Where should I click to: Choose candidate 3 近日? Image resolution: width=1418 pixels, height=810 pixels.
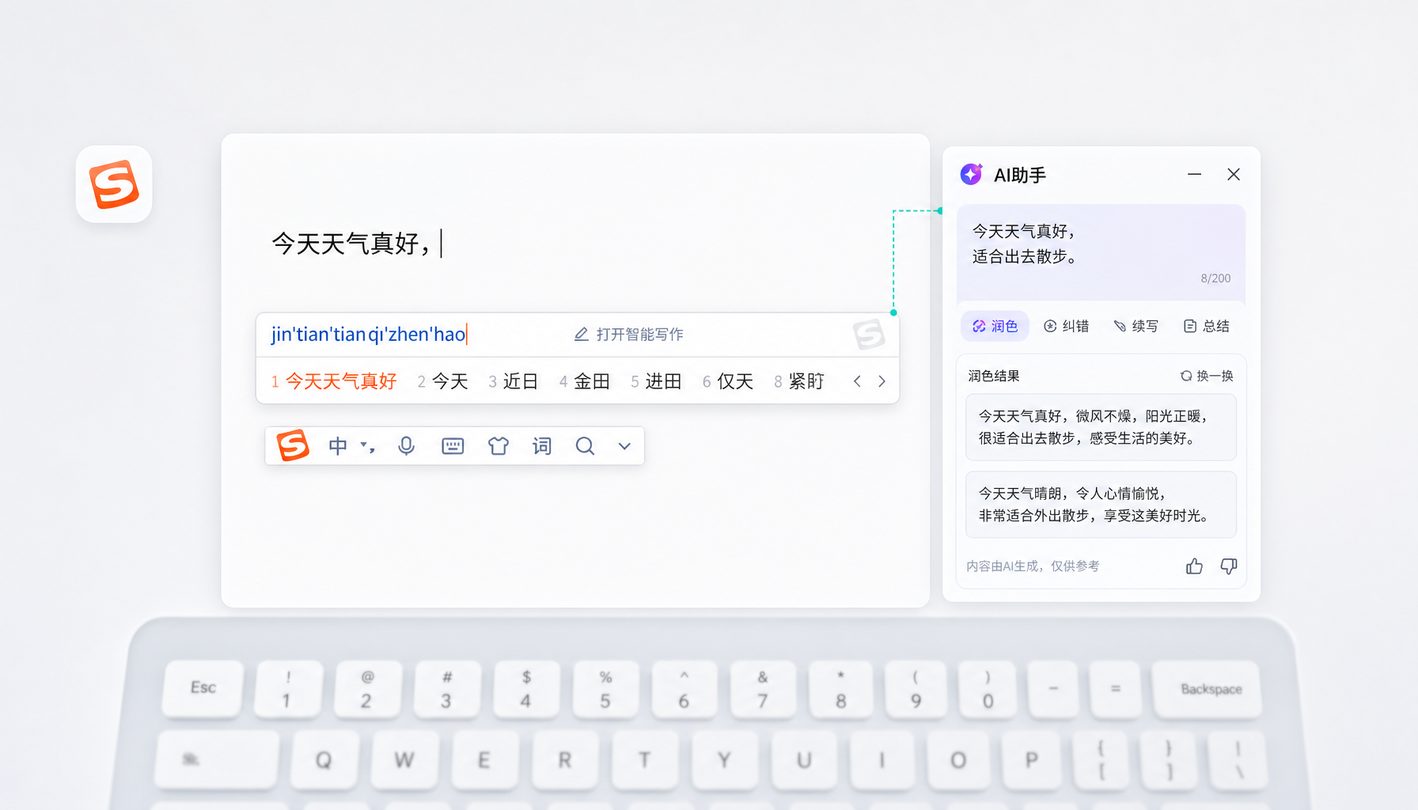click(514, 381)
